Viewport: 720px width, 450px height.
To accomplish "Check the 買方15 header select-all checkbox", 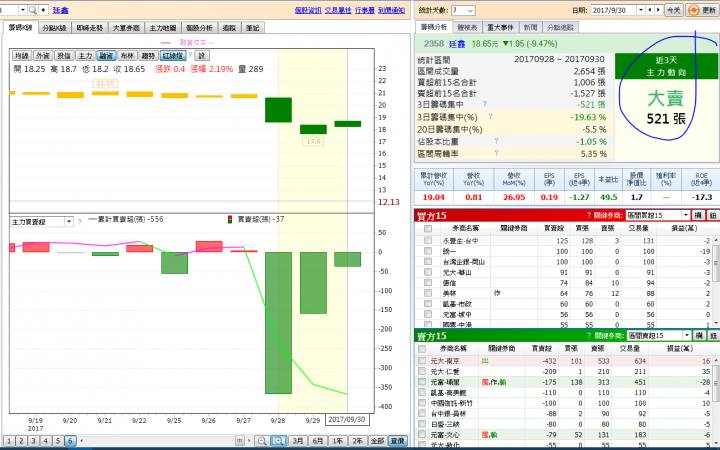I will coord(428,228).
